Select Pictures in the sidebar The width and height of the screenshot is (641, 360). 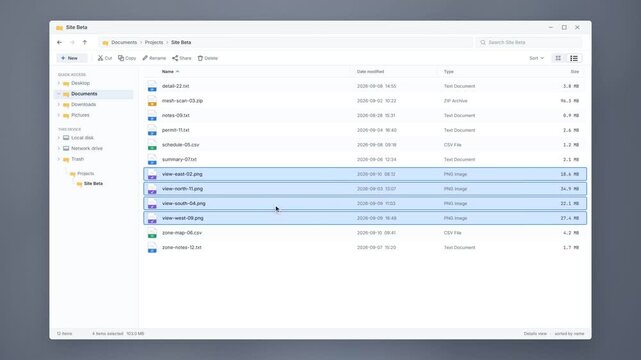[80, 115]
